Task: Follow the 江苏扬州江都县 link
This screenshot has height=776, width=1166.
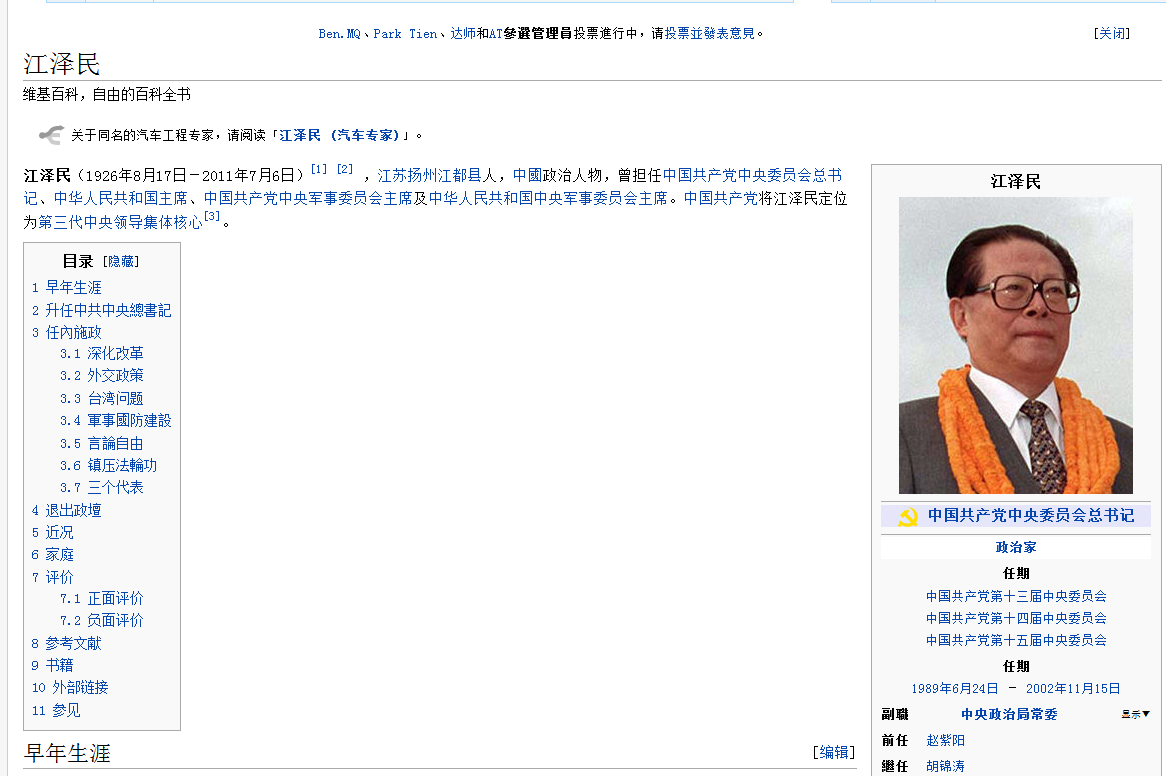Action: 436,175
